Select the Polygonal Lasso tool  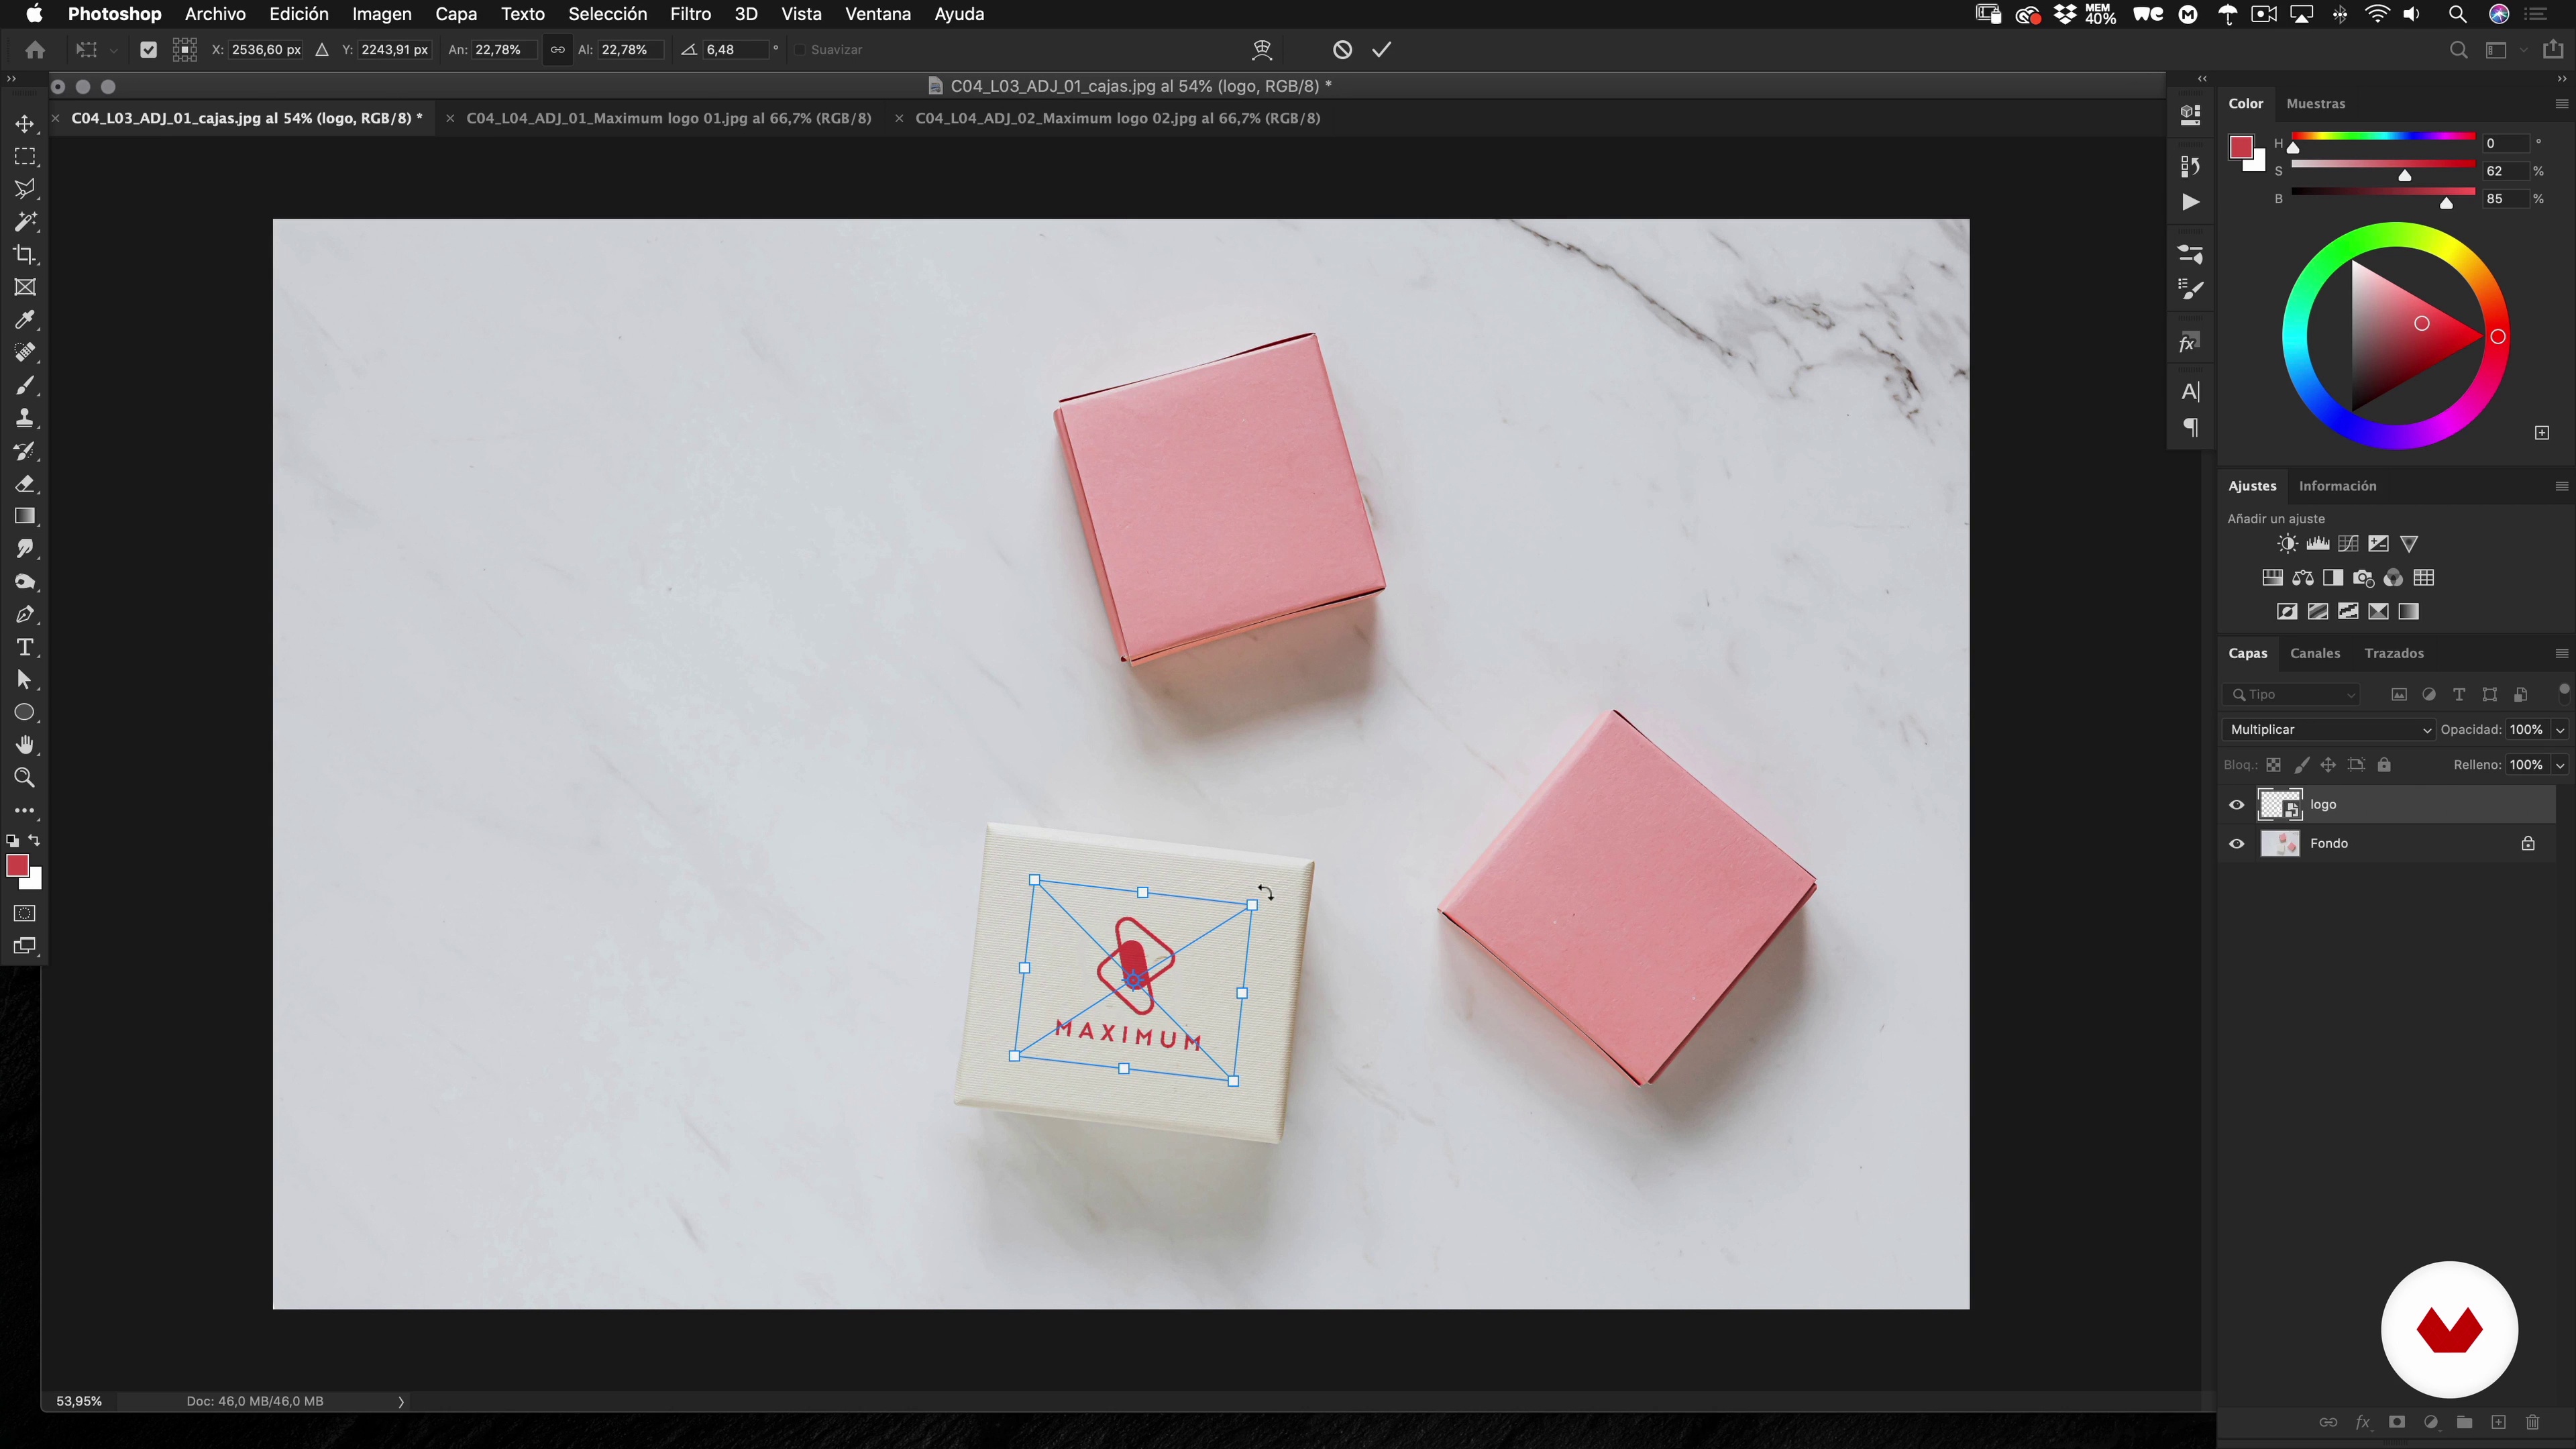[25, 189]
